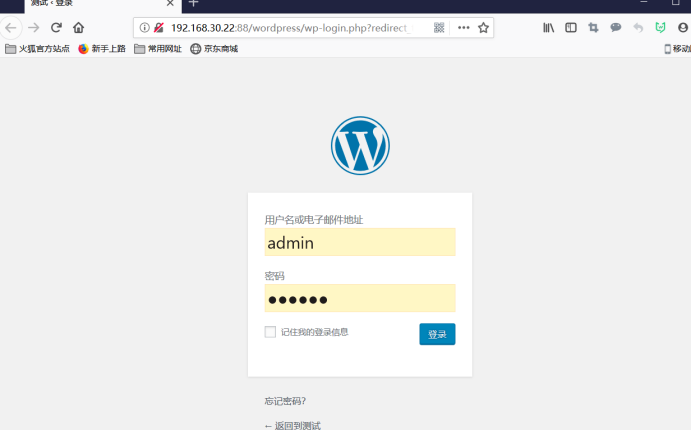Open the Firefox account avatar icon

click(683, 28)
